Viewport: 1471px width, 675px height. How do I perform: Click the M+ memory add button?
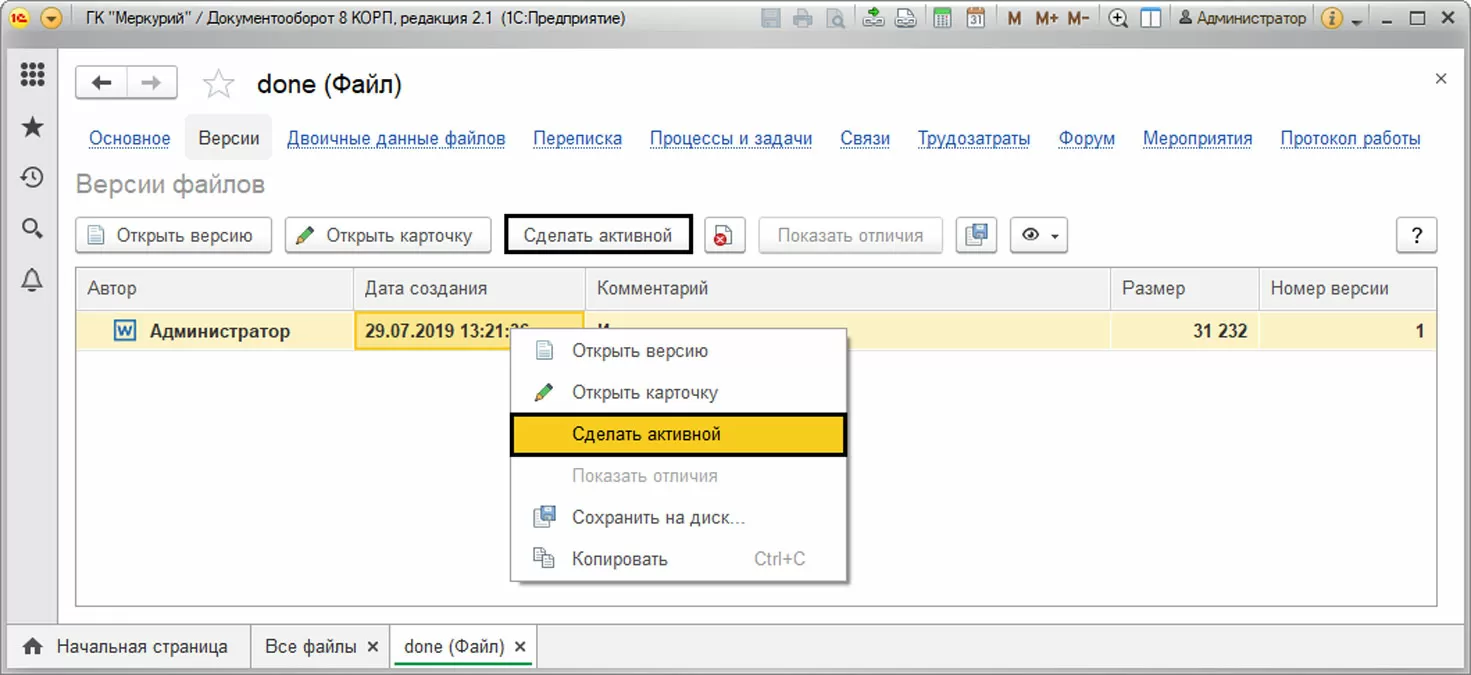[1046, 18]
